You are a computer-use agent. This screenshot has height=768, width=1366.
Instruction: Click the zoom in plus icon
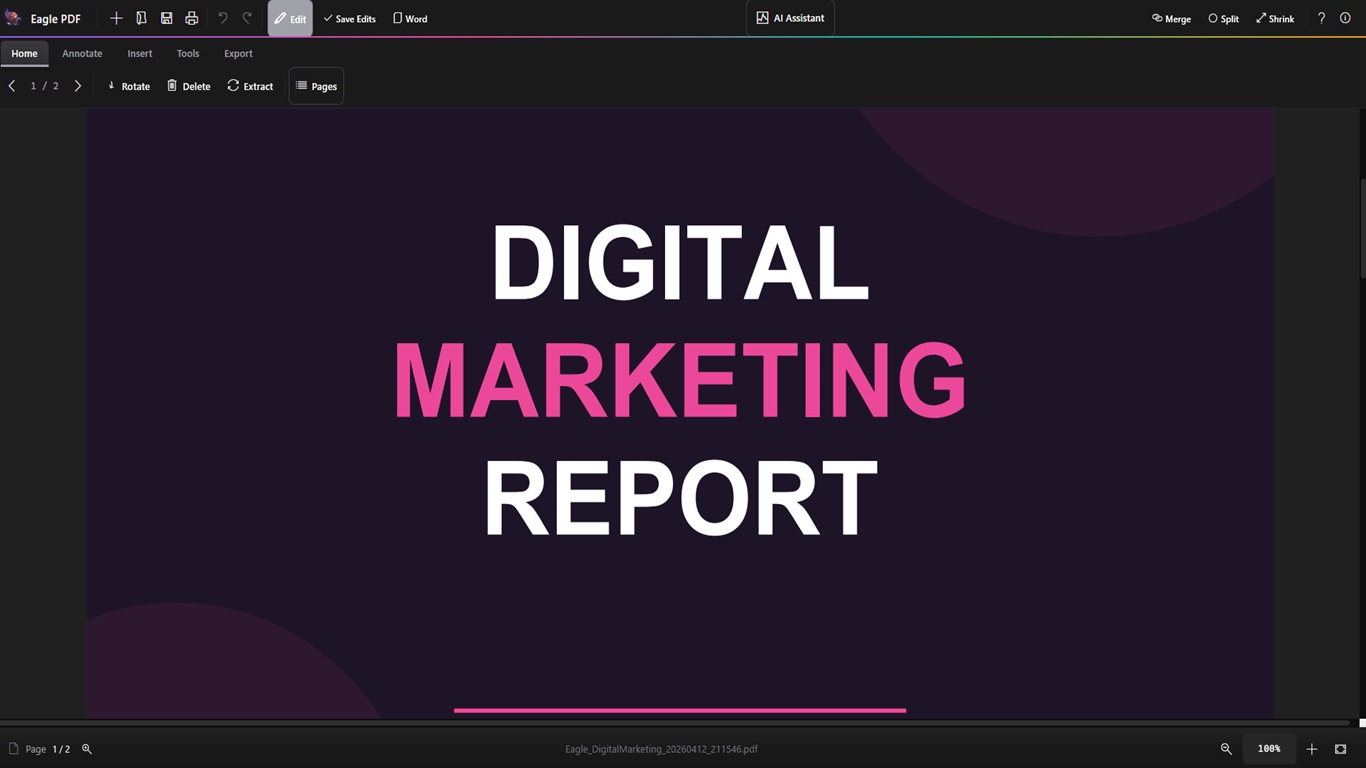1312,749
